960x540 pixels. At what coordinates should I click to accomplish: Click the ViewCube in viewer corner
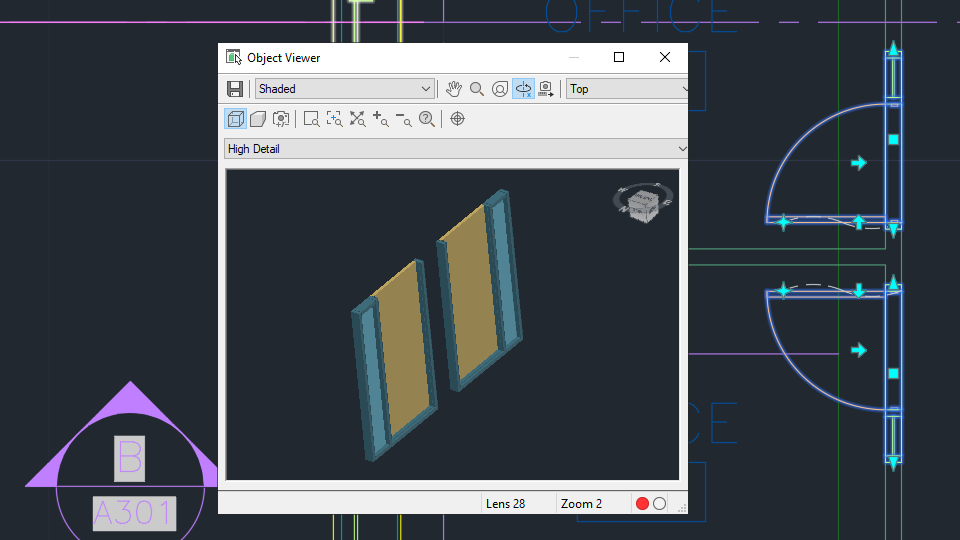pyautogui.click(x=643, y=203)
